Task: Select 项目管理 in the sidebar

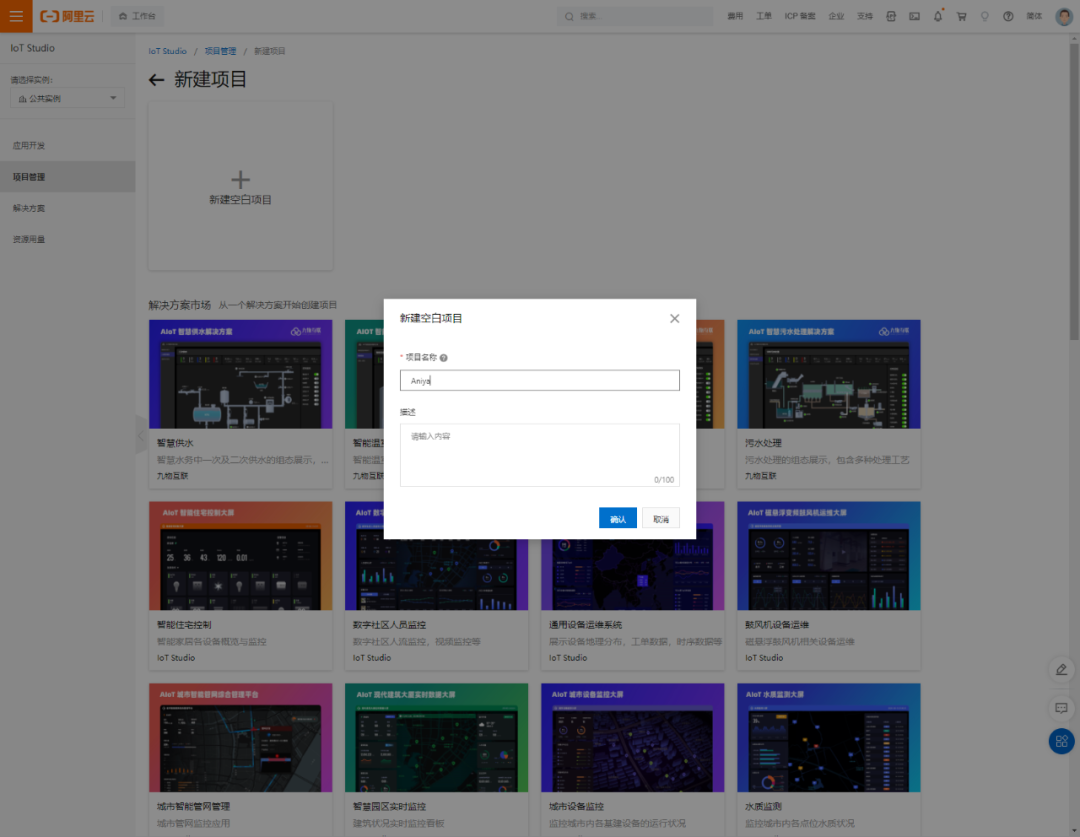Action: click(68, 177)
